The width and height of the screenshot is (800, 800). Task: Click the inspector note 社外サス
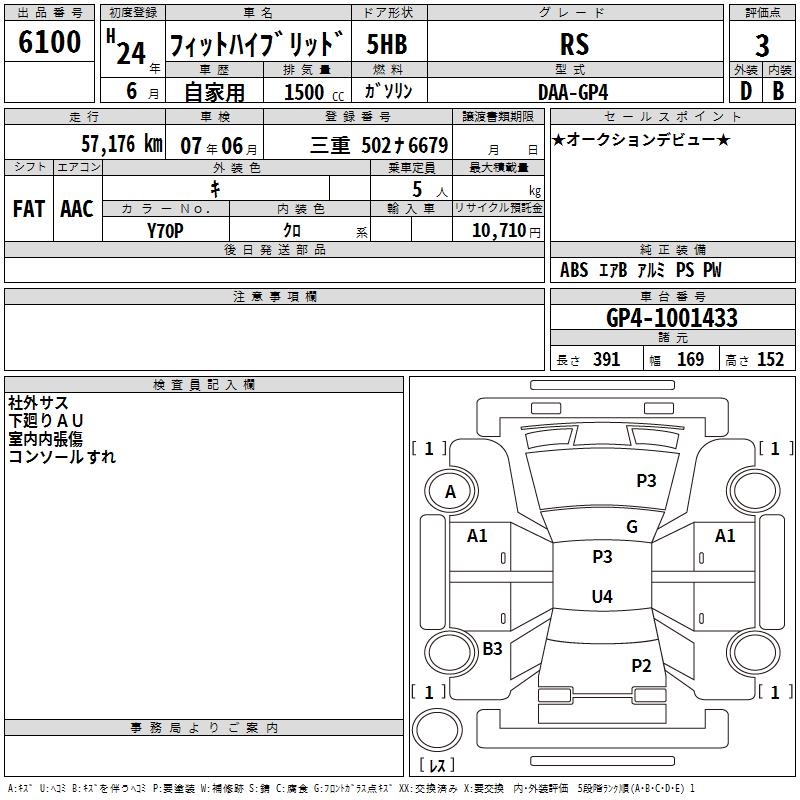[x=38, y=403]
